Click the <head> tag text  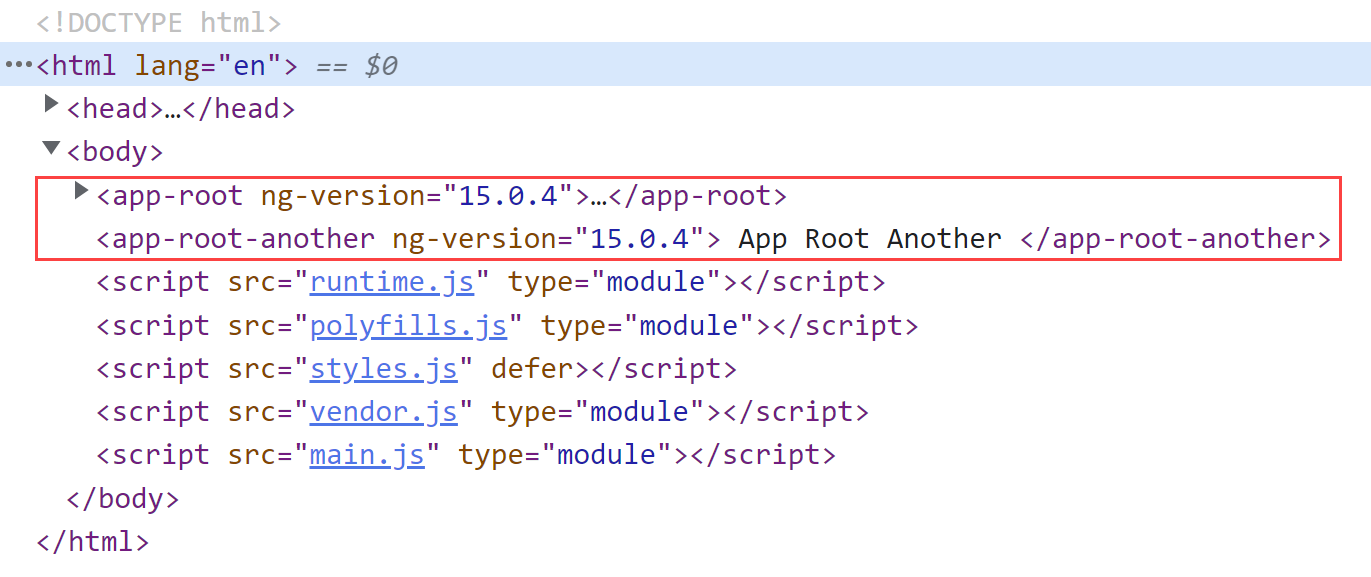point(114,109)
